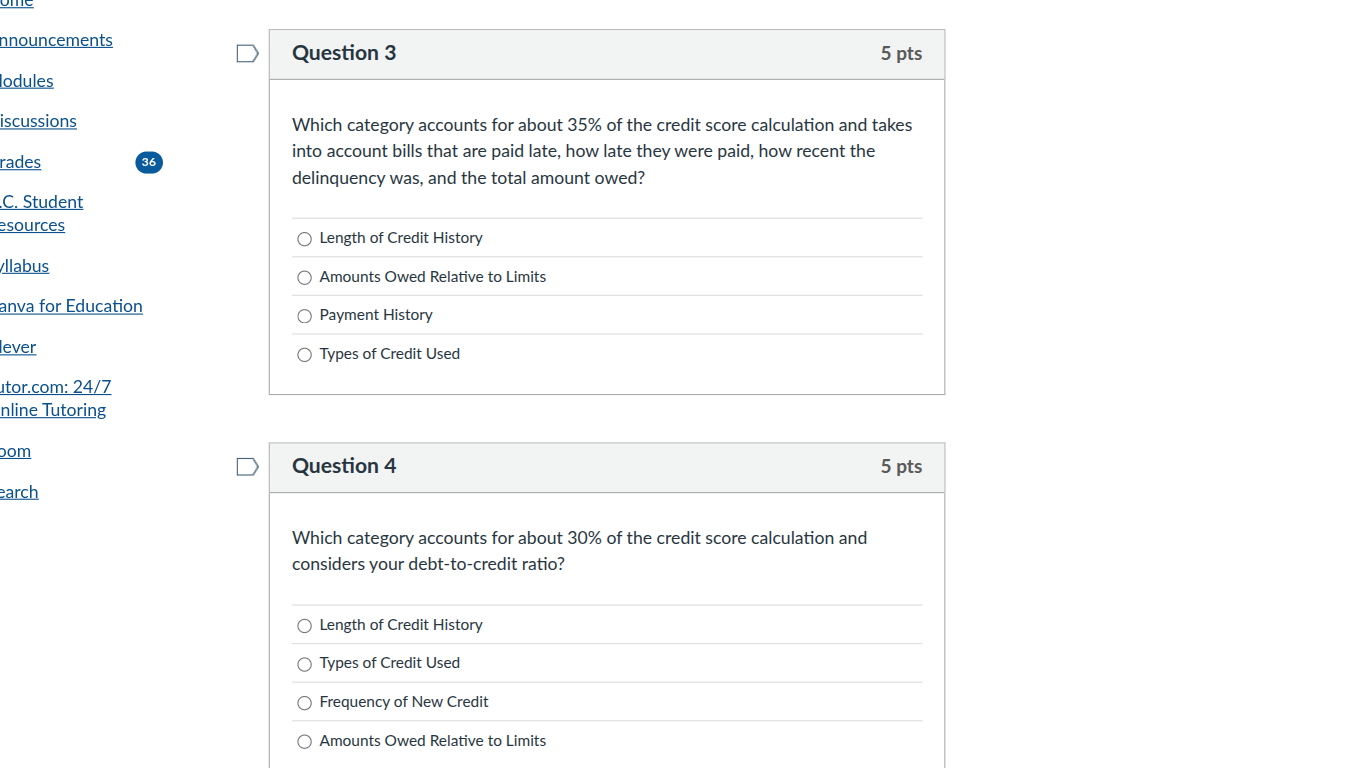Flag Question 4 for review
The height and width of the screenshot is (768, 1366).
click(247, 466)
